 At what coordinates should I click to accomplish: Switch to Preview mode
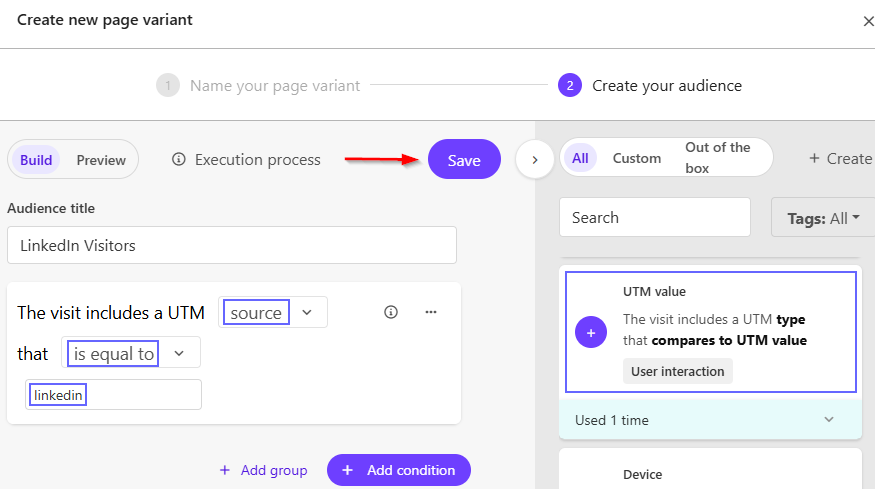[x=101, y=160]
